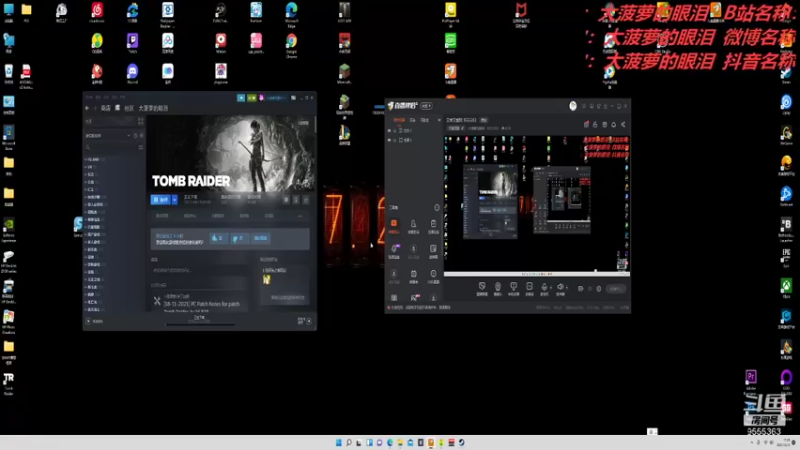The height and width of the screenshot is (450, 800).
Task: Open the speaker dropdown arrow in live app
Action: pos(566,288)
